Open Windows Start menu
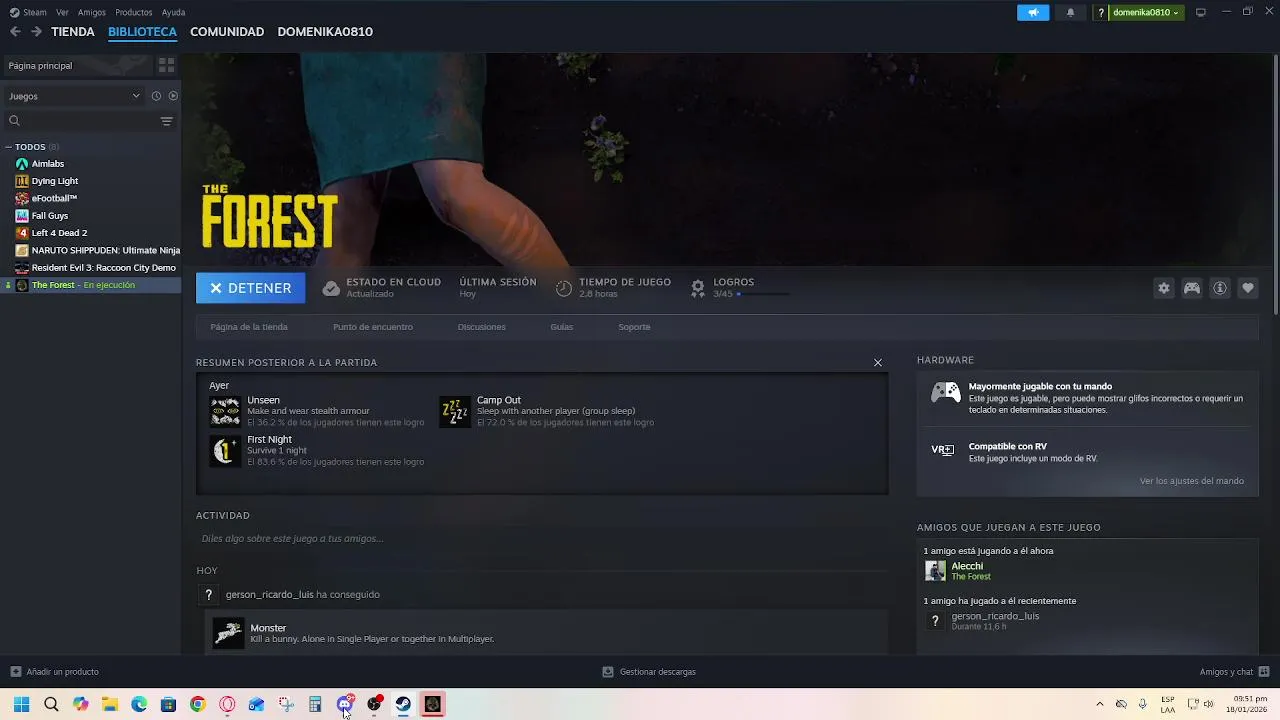This screenshot has height=720, width=1280. (x=21, y=704)
